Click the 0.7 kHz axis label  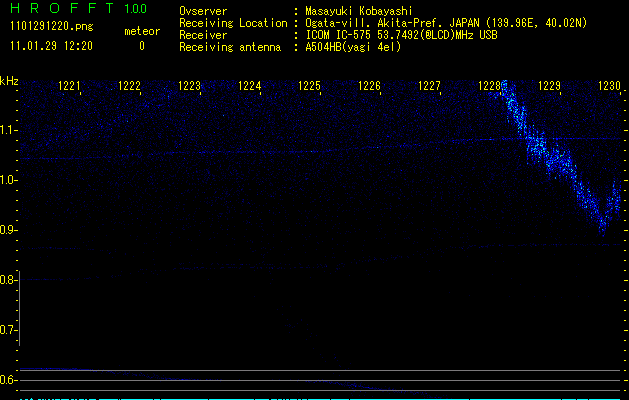(x=7, y=330)
